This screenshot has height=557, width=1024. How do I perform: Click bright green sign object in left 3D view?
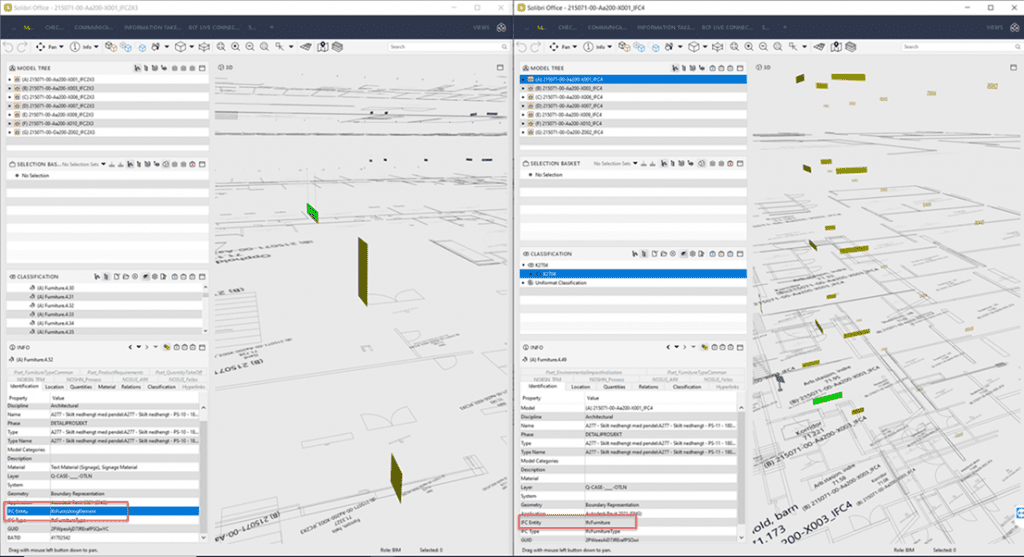(312, 211)
